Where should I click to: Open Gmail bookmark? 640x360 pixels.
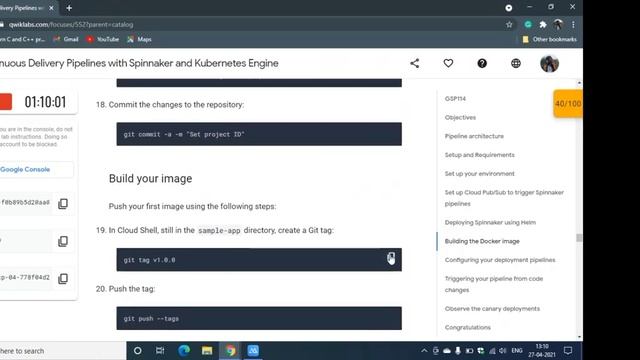click(x=65, y=39)
